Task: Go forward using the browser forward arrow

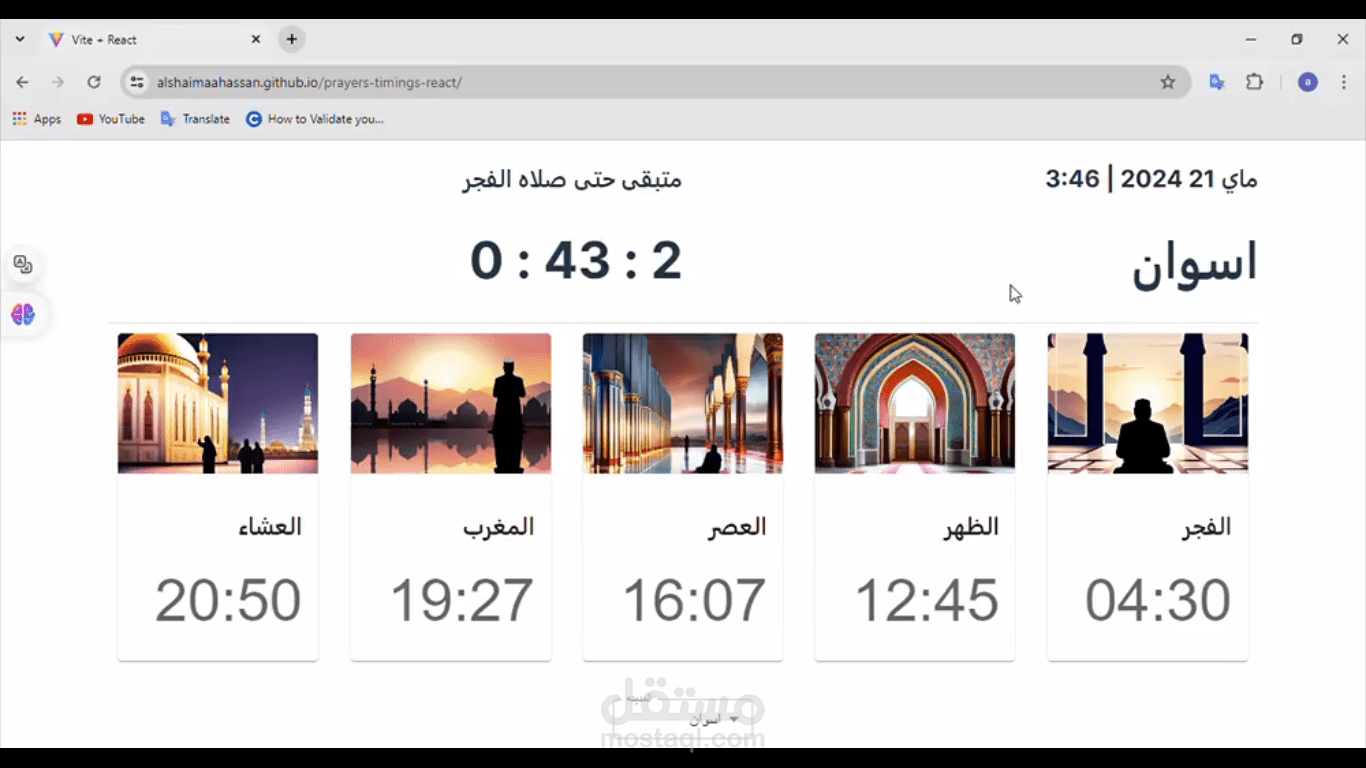Action: coord(58,82)
